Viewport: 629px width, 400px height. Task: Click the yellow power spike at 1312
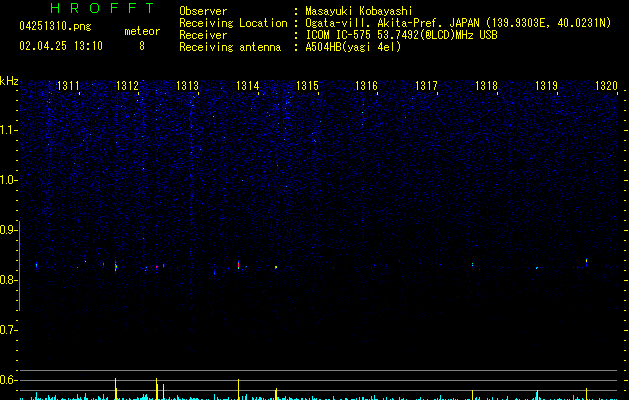click(x=116, y=389)
